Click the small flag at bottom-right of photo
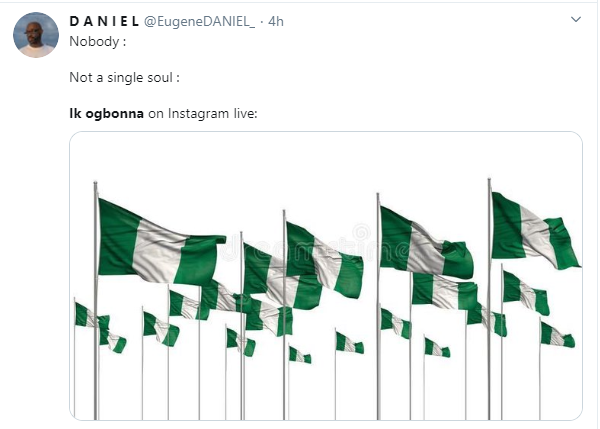The image size is (600, 429). [x=557, y=335]
